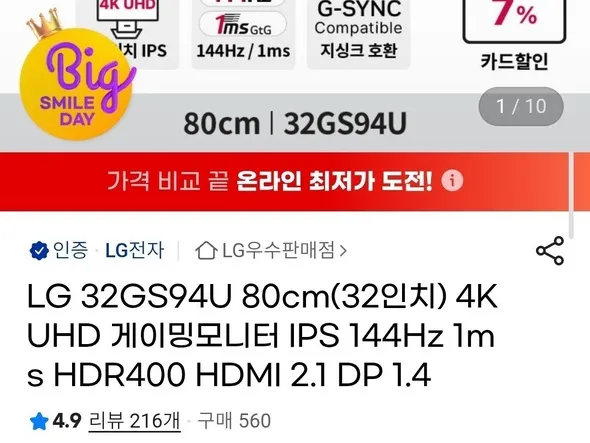Click the Big Smile Day badge

[x=75, y=77]
